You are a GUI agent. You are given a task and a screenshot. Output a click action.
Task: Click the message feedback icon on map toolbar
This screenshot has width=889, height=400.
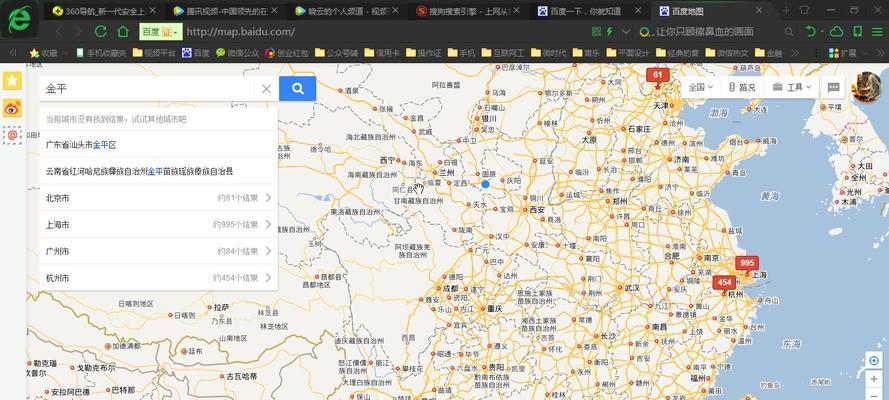point(833,87)
